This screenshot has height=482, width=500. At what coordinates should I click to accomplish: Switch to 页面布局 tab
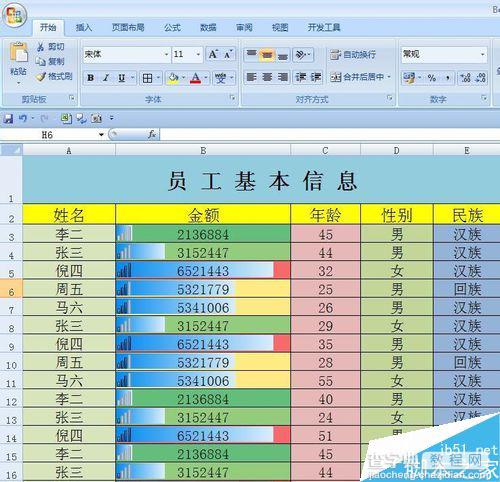click(x=128, y=27)
